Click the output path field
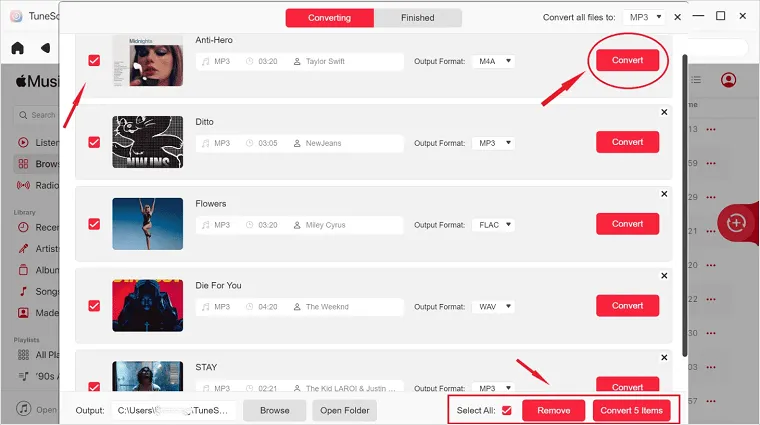Screen dimensions: 760x425 [174, 410]
